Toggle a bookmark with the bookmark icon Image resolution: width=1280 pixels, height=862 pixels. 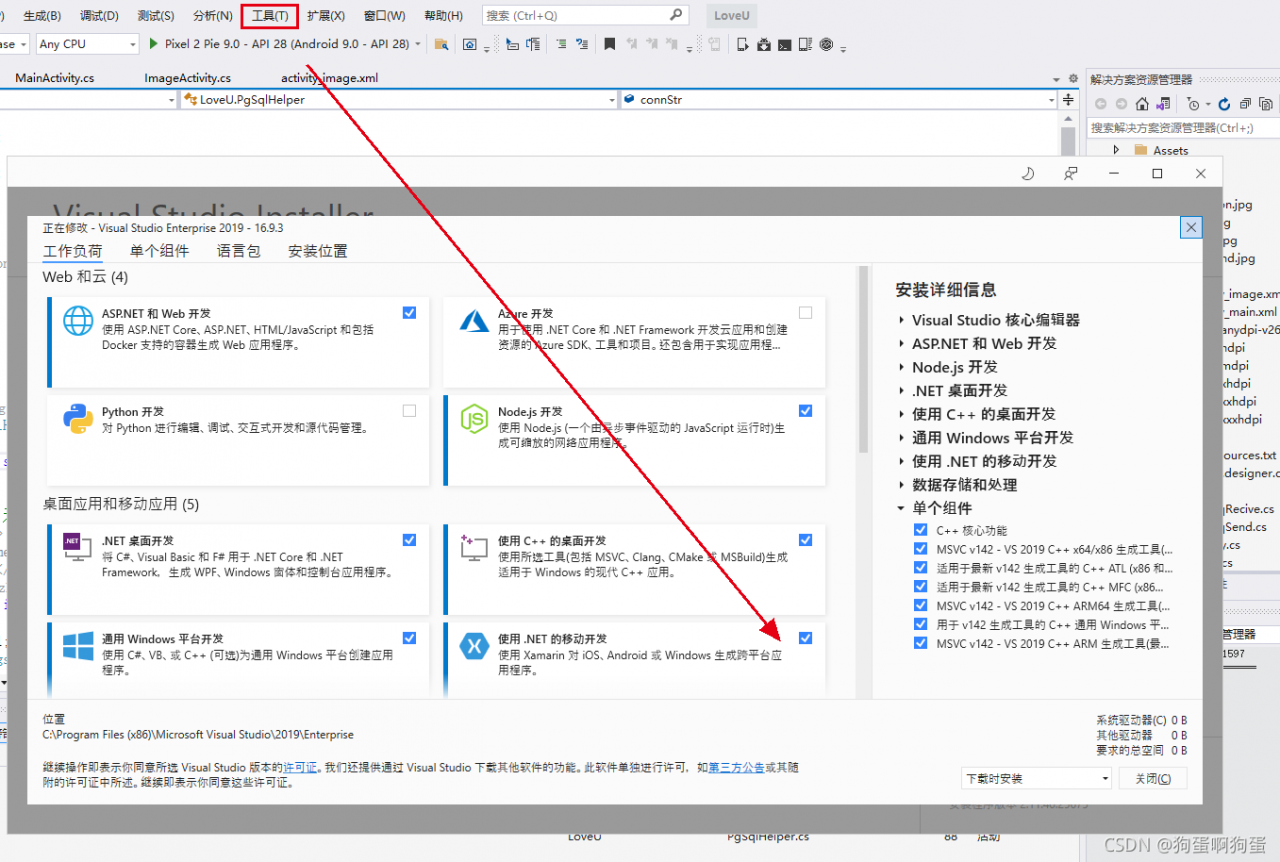[610, 44]
